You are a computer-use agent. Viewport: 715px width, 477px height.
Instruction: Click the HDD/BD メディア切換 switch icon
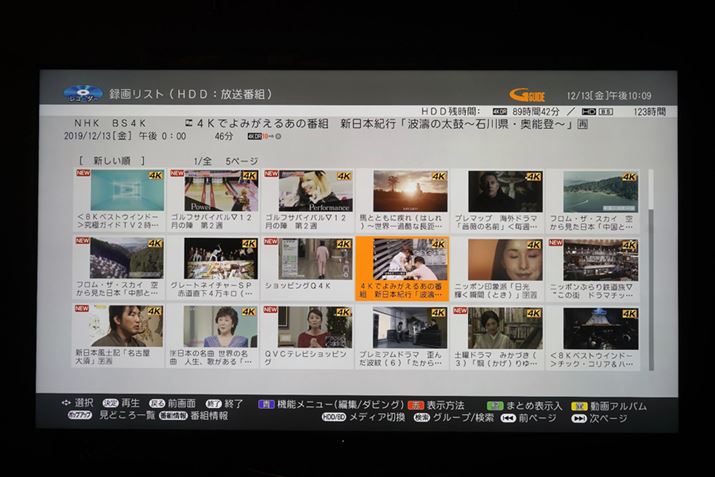[x=334, y=418]
